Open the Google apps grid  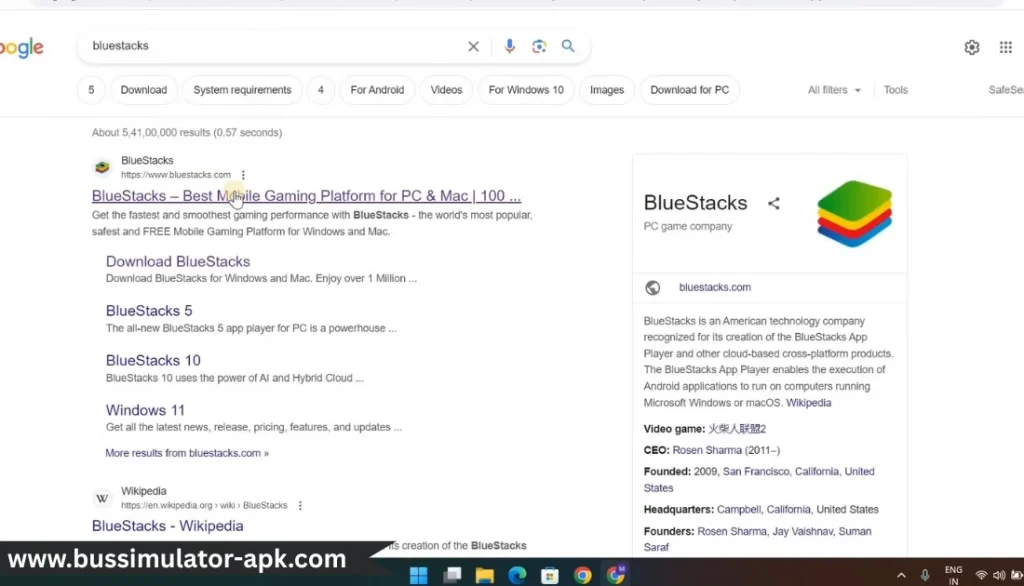tap(1004, 47)
